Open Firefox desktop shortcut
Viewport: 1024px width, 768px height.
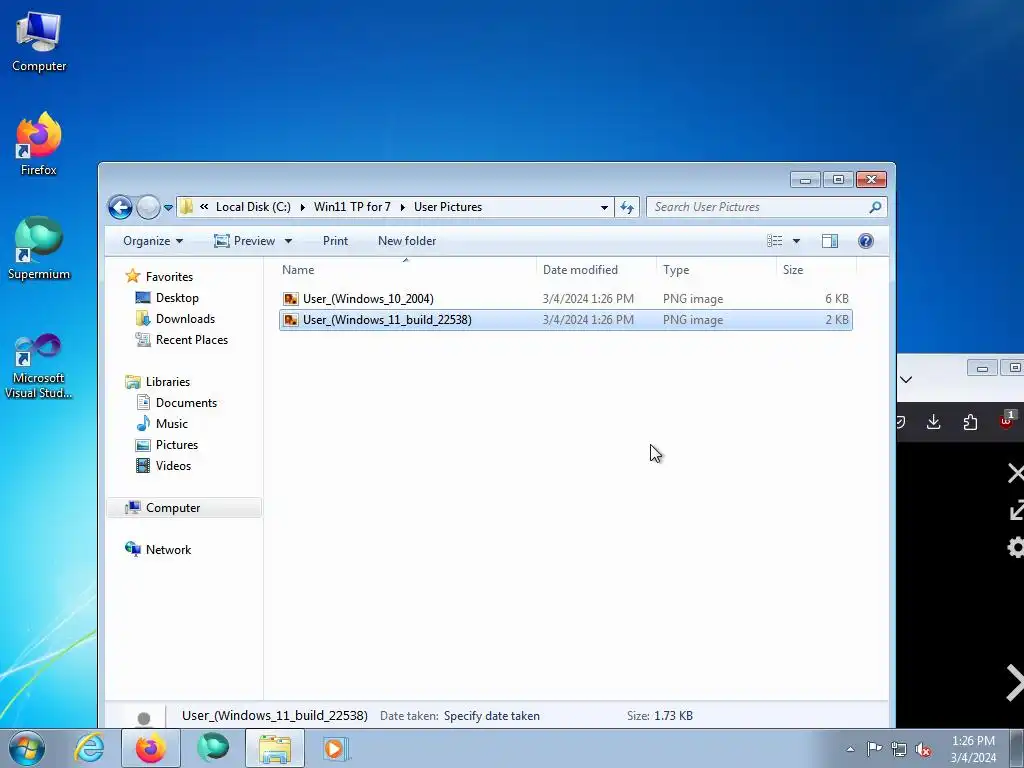pyautogui.click(x=39, y=144)
